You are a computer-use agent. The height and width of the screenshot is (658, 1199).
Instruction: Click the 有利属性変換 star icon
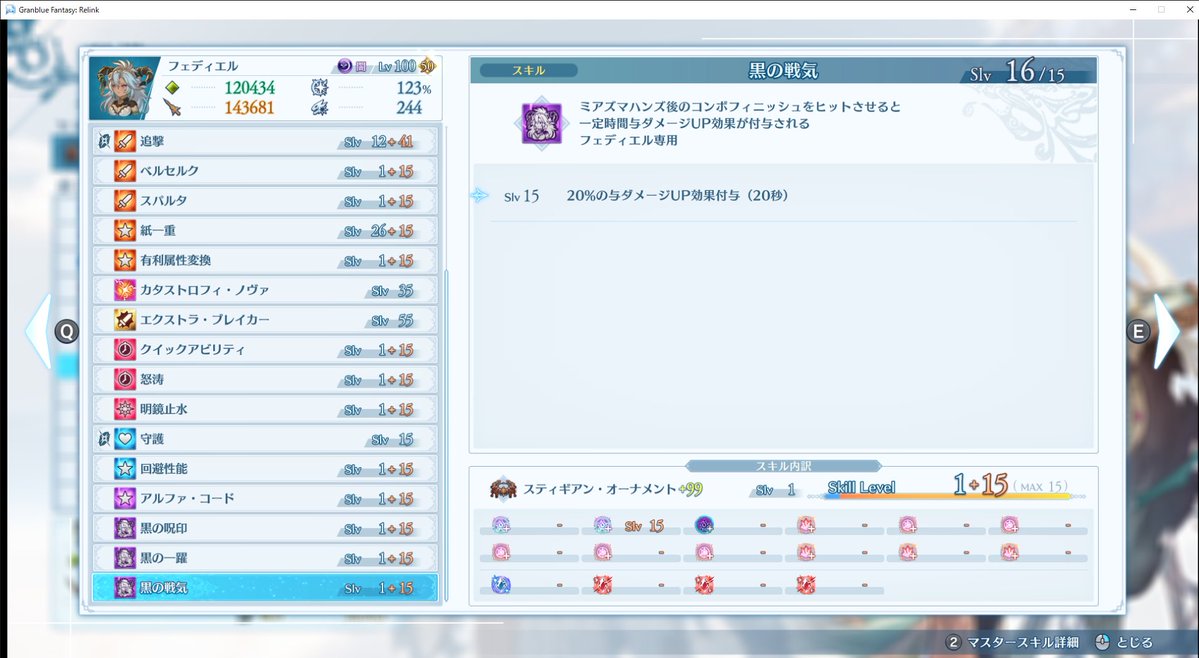pos(125,261)
